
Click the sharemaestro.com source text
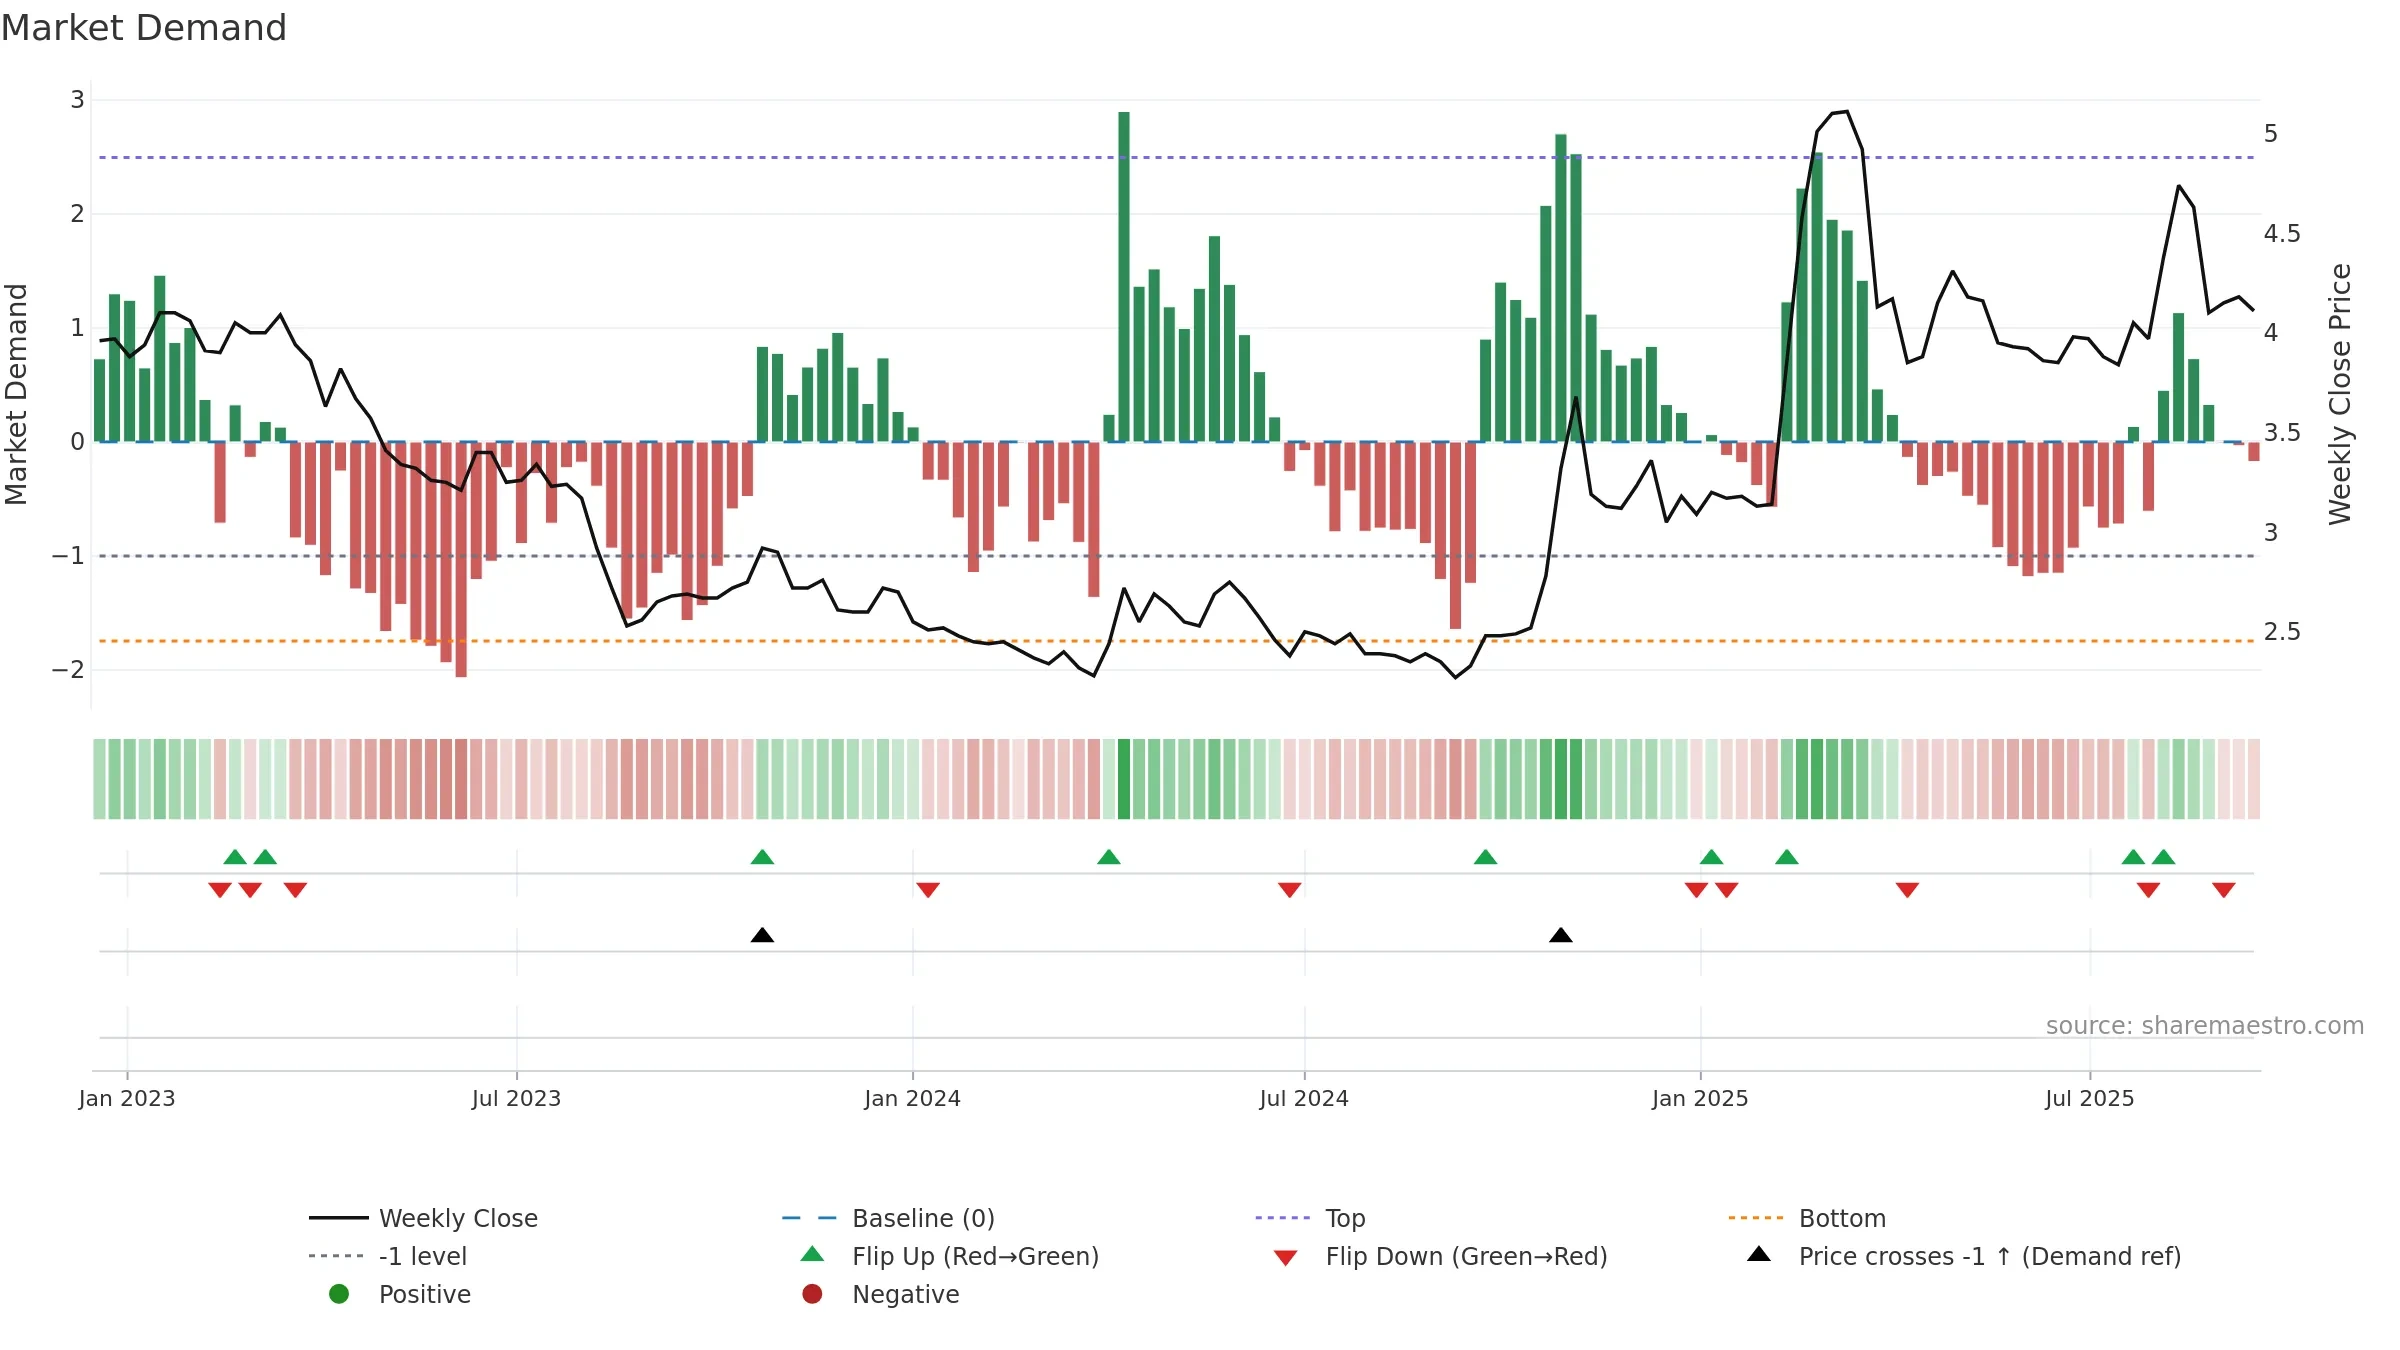[2205, 1025]
